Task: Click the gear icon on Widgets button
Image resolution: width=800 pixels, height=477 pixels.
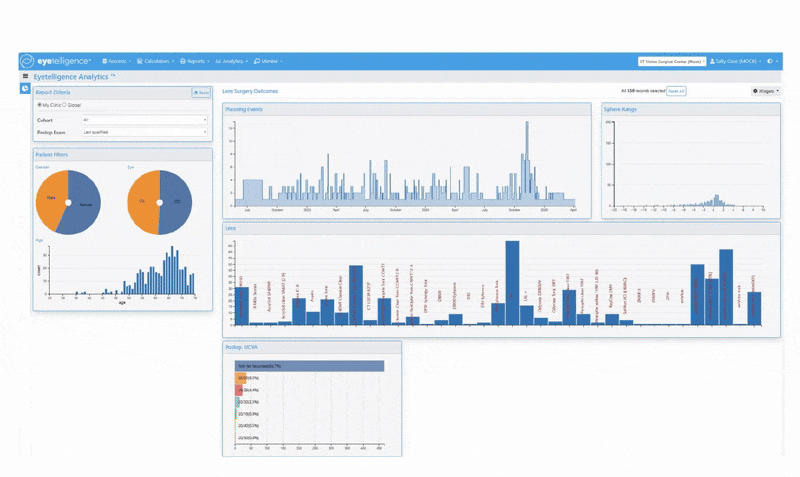Action: click(756, 91)
